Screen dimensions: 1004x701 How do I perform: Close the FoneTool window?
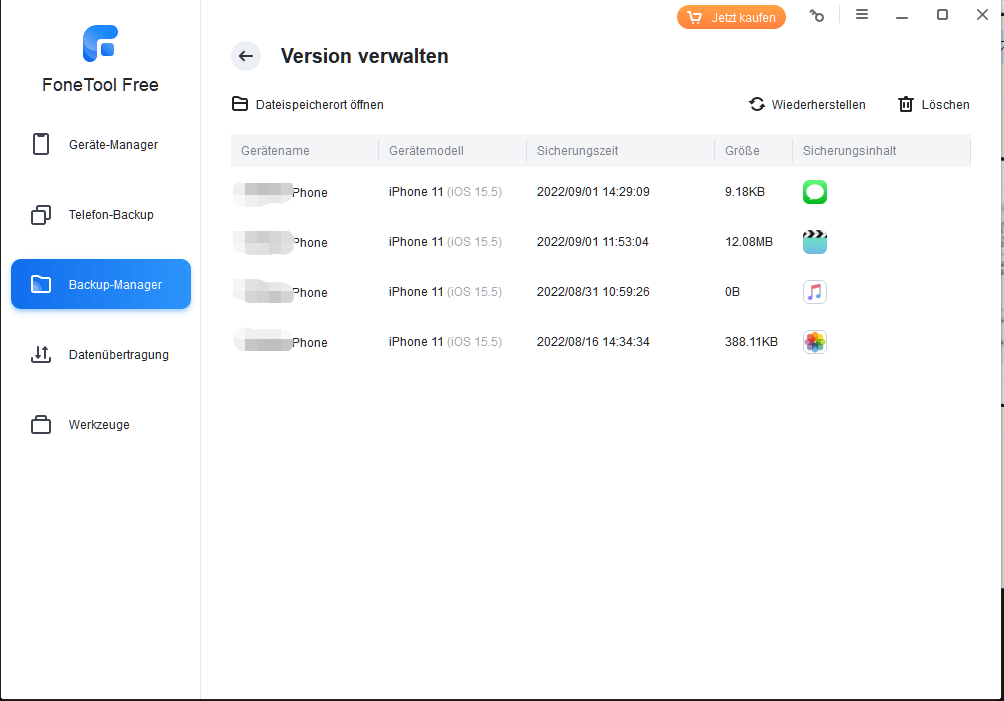982,14
